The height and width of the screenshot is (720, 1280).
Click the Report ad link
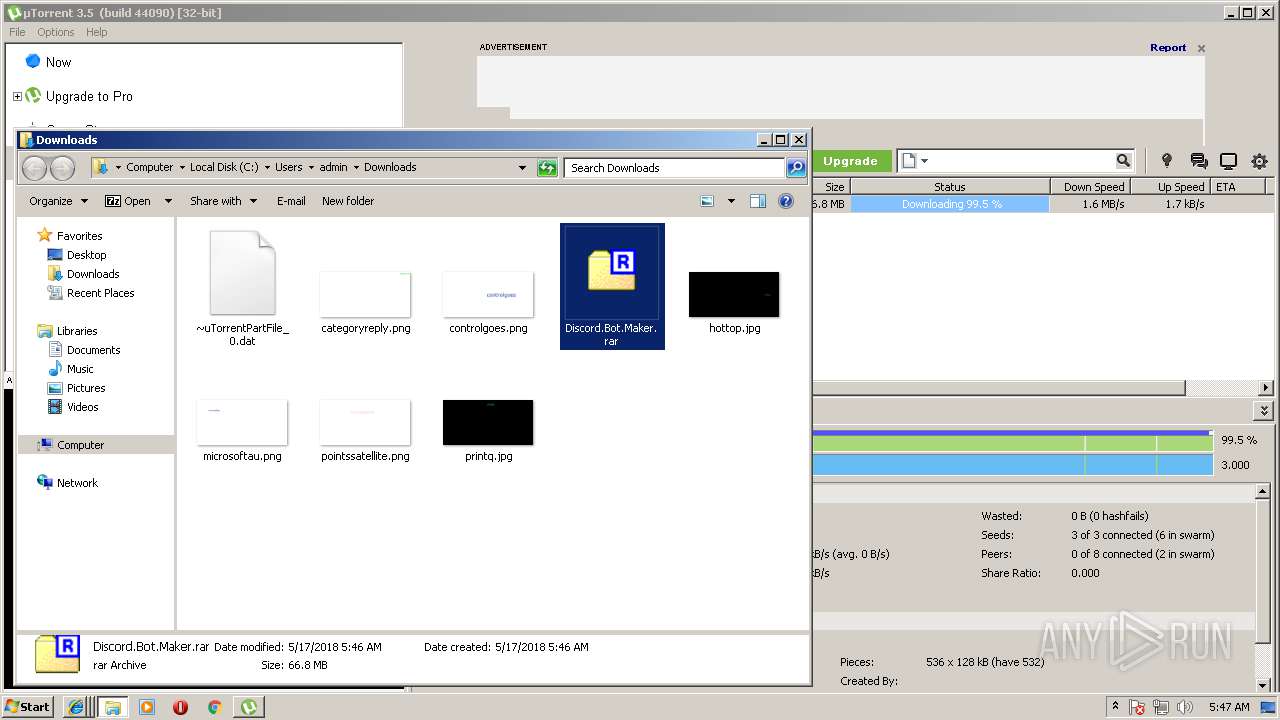(x=1168, y=48)
